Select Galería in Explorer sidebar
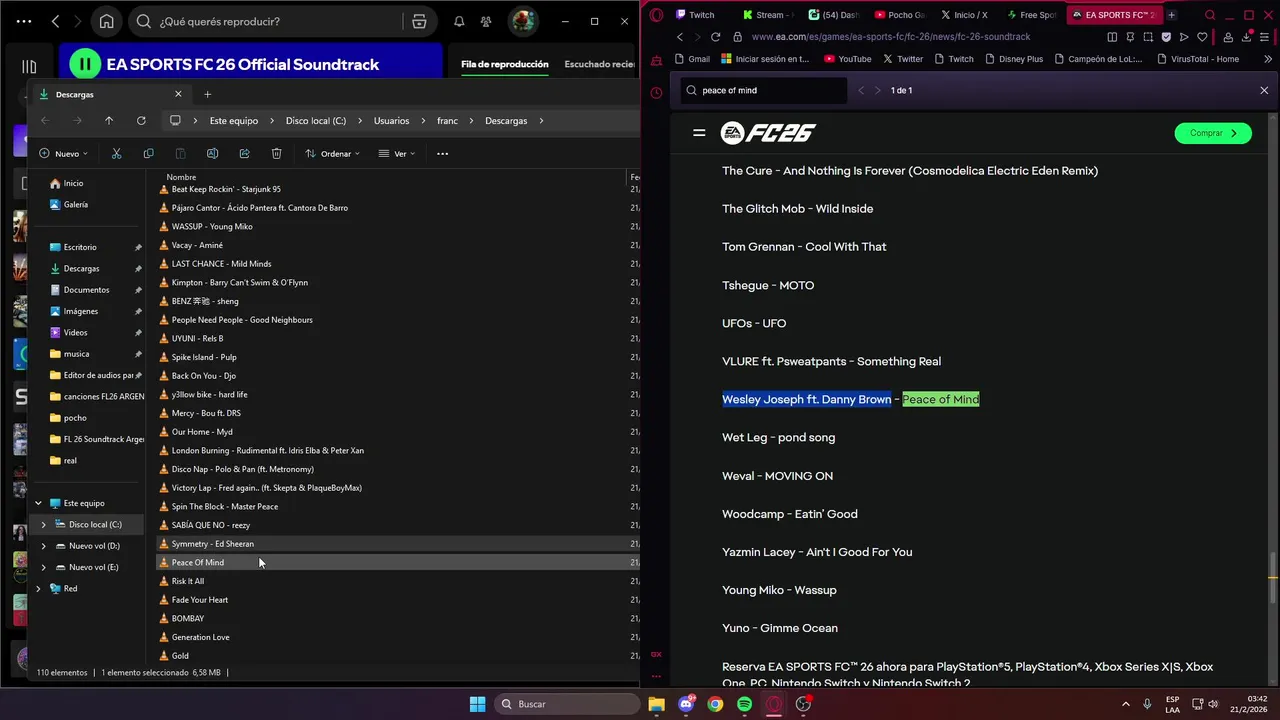The width and height of the screenshot is (1280, 720). pos(75,204)
